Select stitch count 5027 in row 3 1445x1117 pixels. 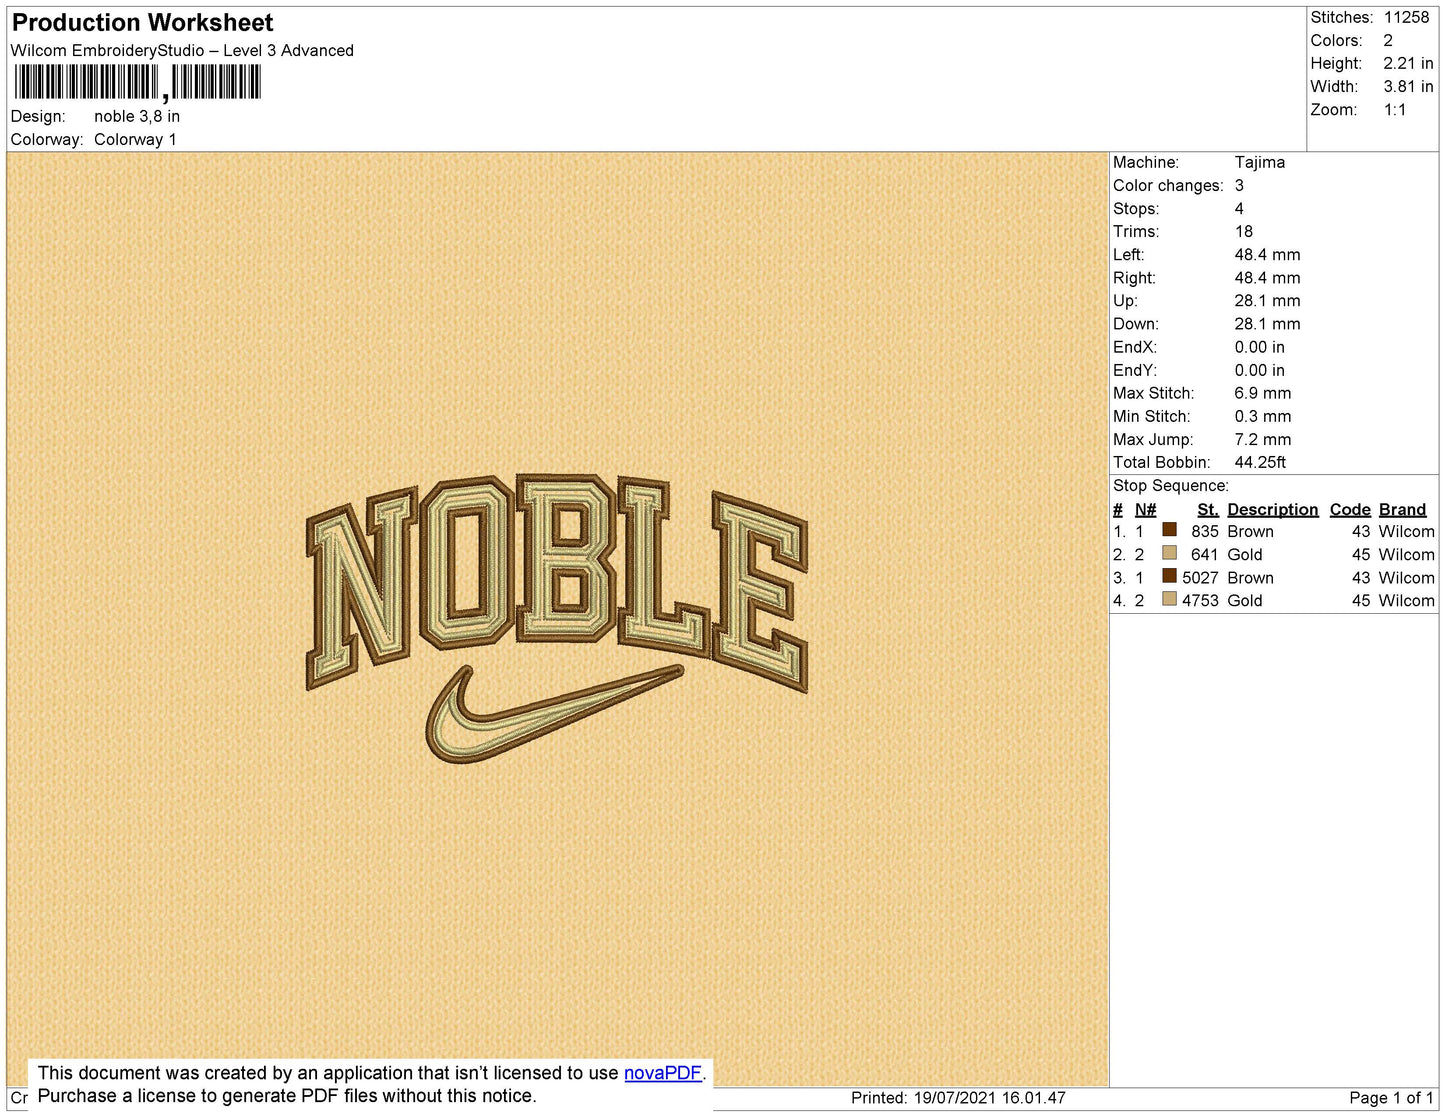coord(1200,577)
